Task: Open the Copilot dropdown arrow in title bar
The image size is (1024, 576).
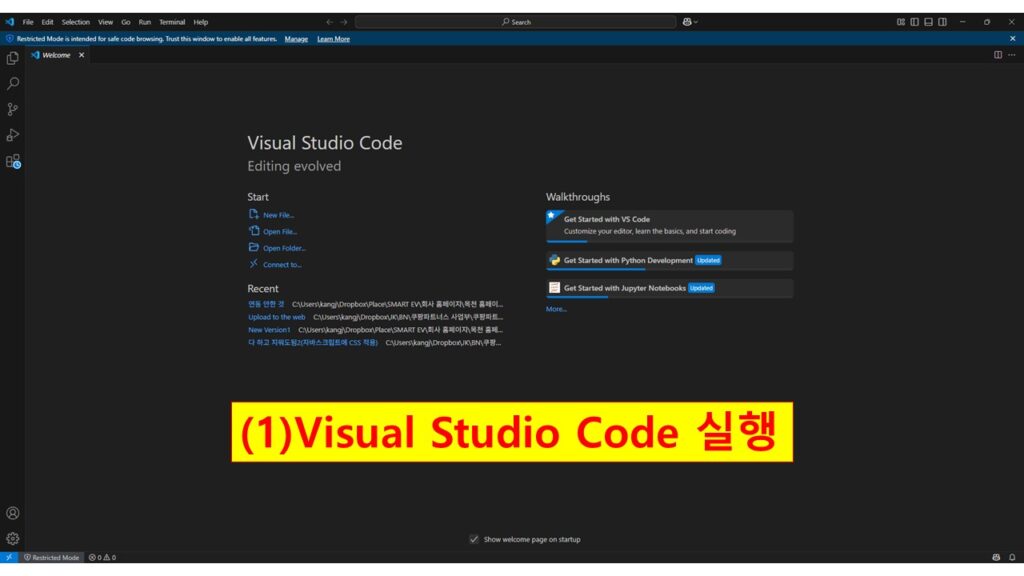Action: coord(696,22)
